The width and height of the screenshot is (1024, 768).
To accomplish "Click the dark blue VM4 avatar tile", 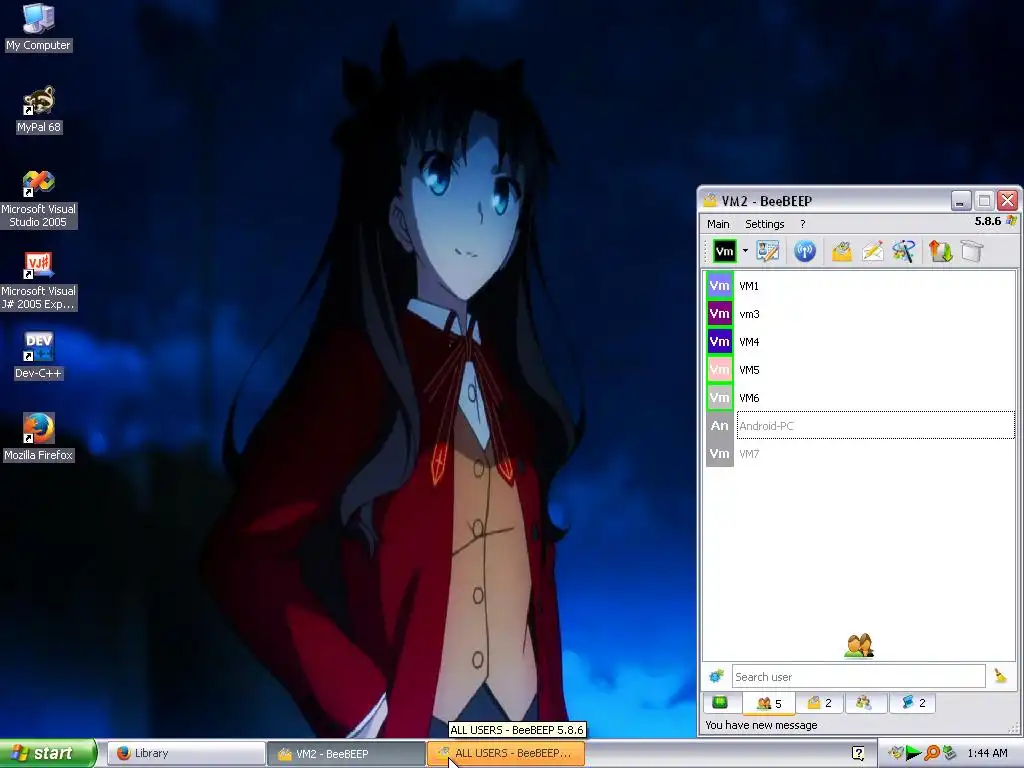I will [x=720, y=342].
